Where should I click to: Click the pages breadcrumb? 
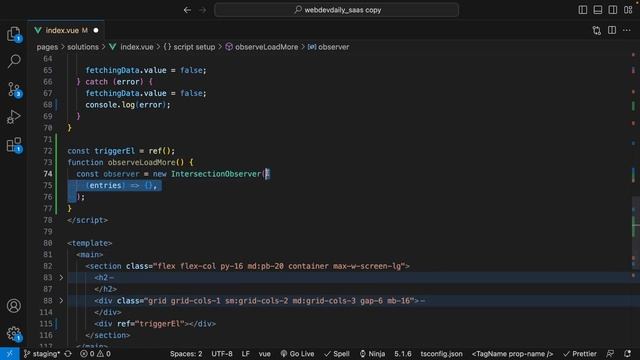[x=47, y=47]
